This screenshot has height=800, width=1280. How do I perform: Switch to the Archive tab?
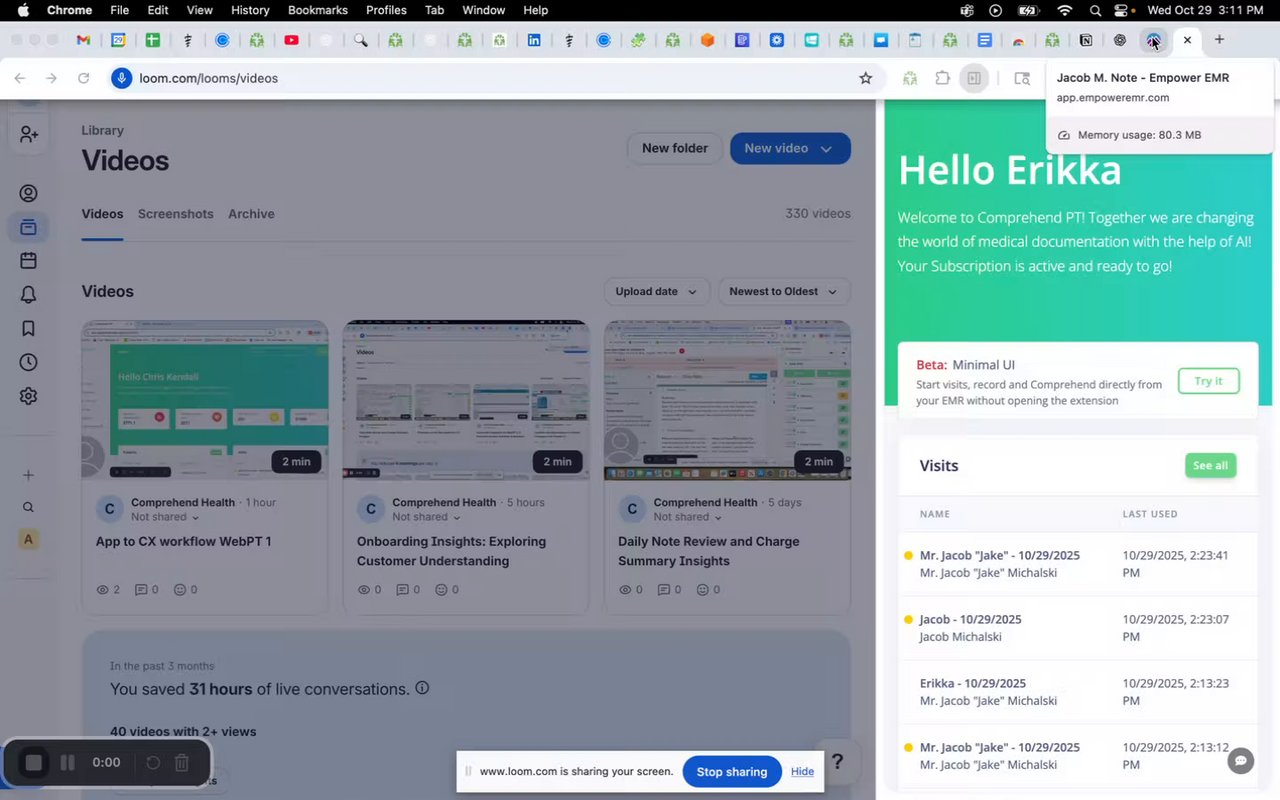coord(251,214)
